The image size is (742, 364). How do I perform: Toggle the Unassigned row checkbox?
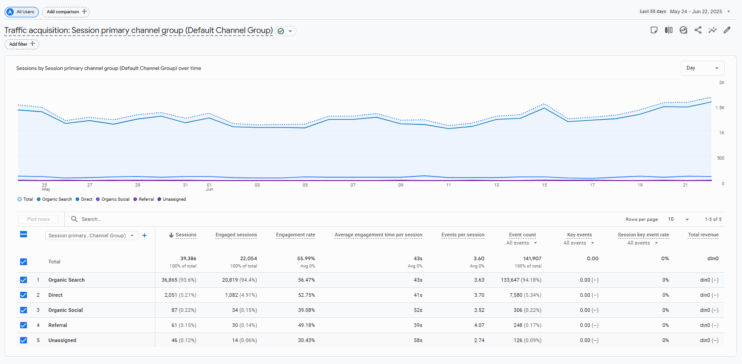click(24, 340)
